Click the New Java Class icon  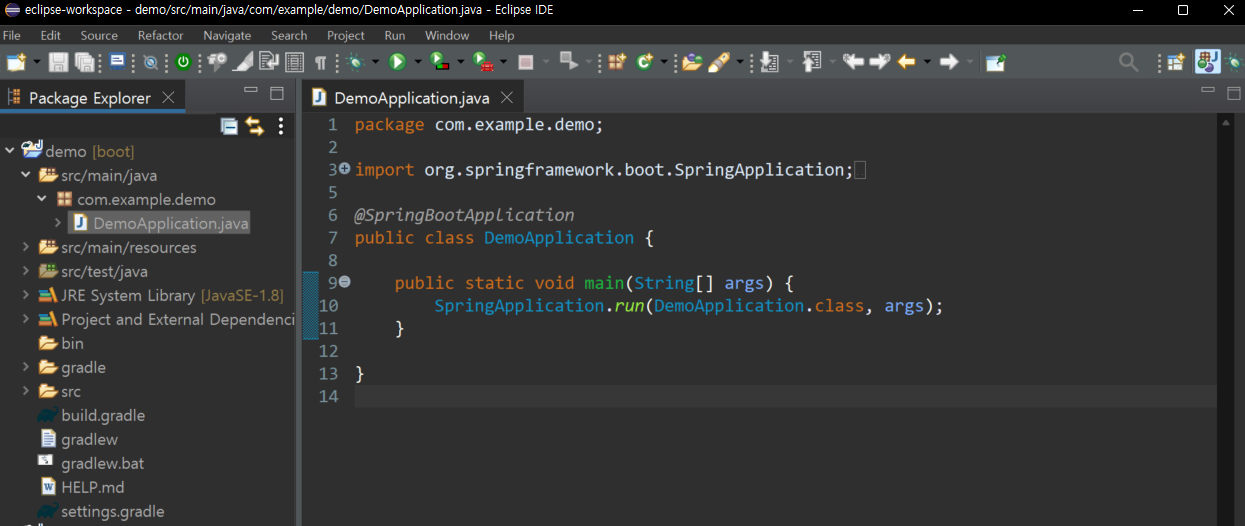coord(645,62)
